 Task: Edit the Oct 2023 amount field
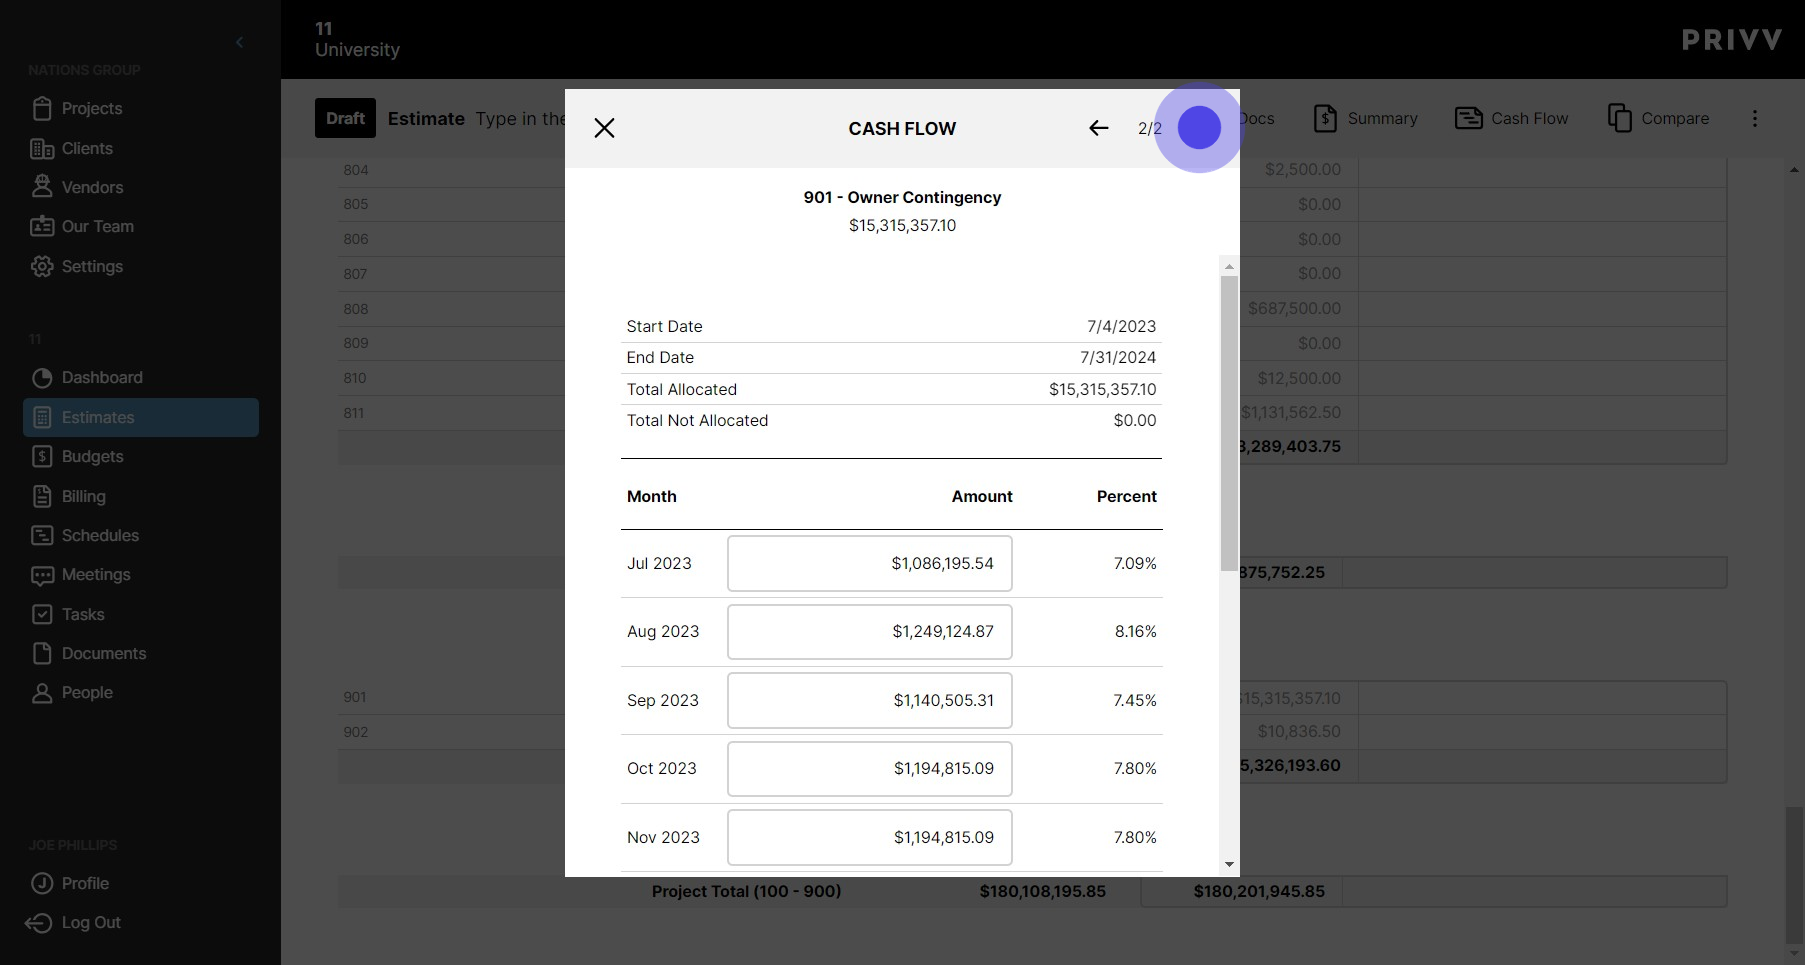point(869,768)
